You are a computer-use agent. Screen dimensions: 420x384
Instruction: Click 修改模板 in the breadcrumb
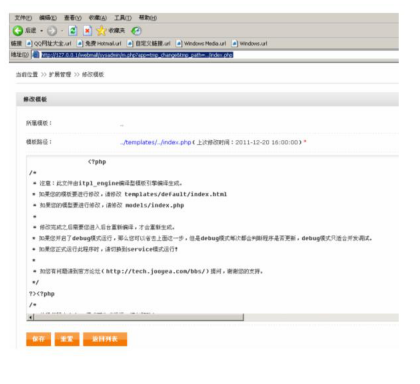click(x=93, y=74)
